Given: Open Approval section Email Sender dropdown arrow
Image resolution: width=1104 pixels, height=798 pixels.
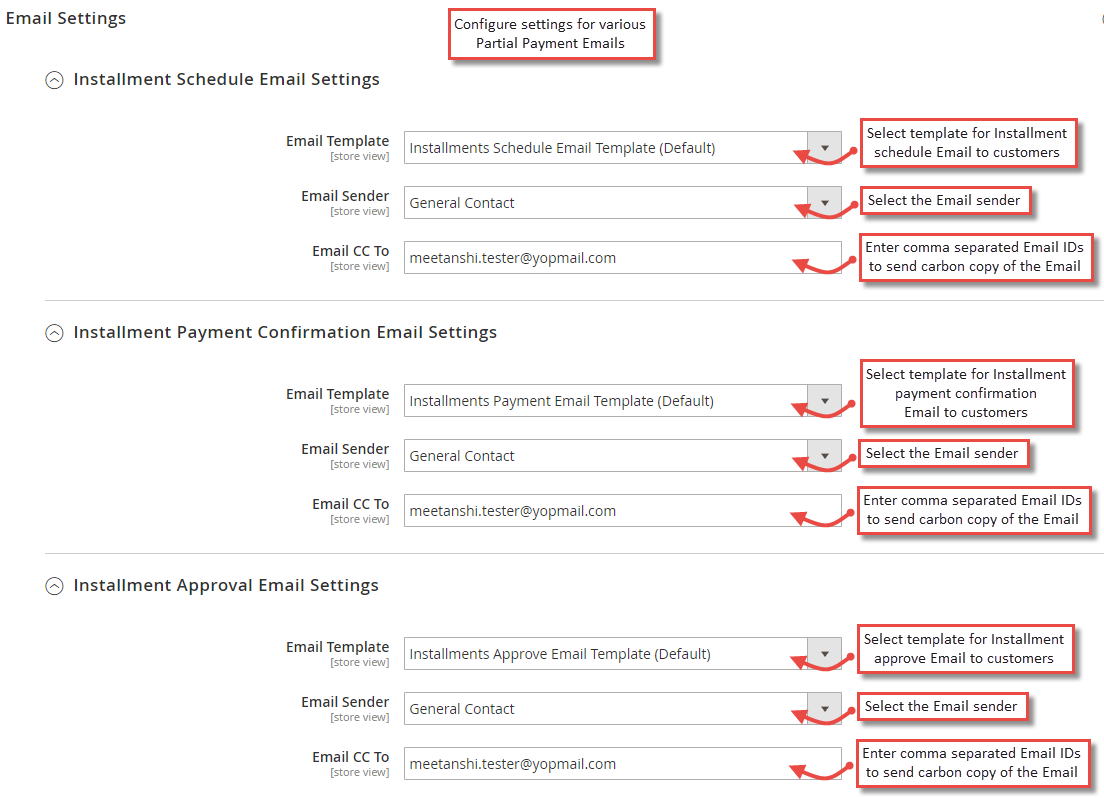Looking at the screenshot, I should click(824, 709).
